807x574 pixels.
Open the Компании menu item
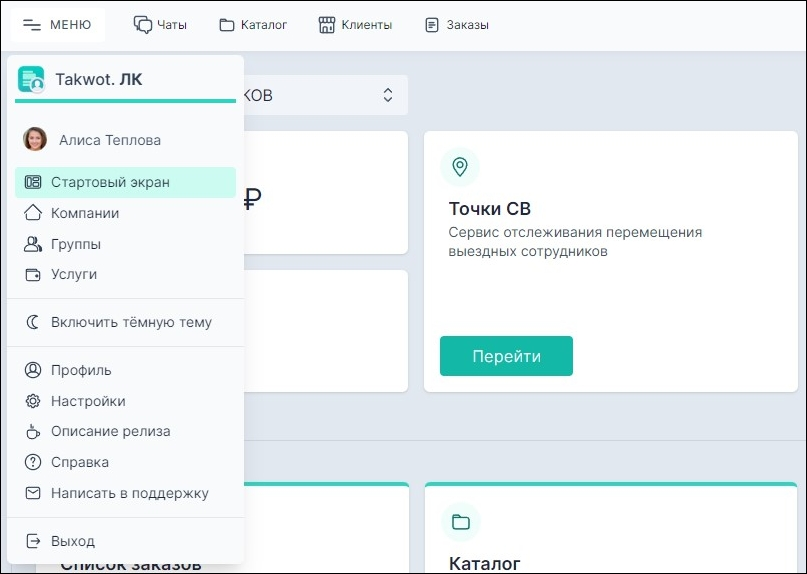coord(85,213)
